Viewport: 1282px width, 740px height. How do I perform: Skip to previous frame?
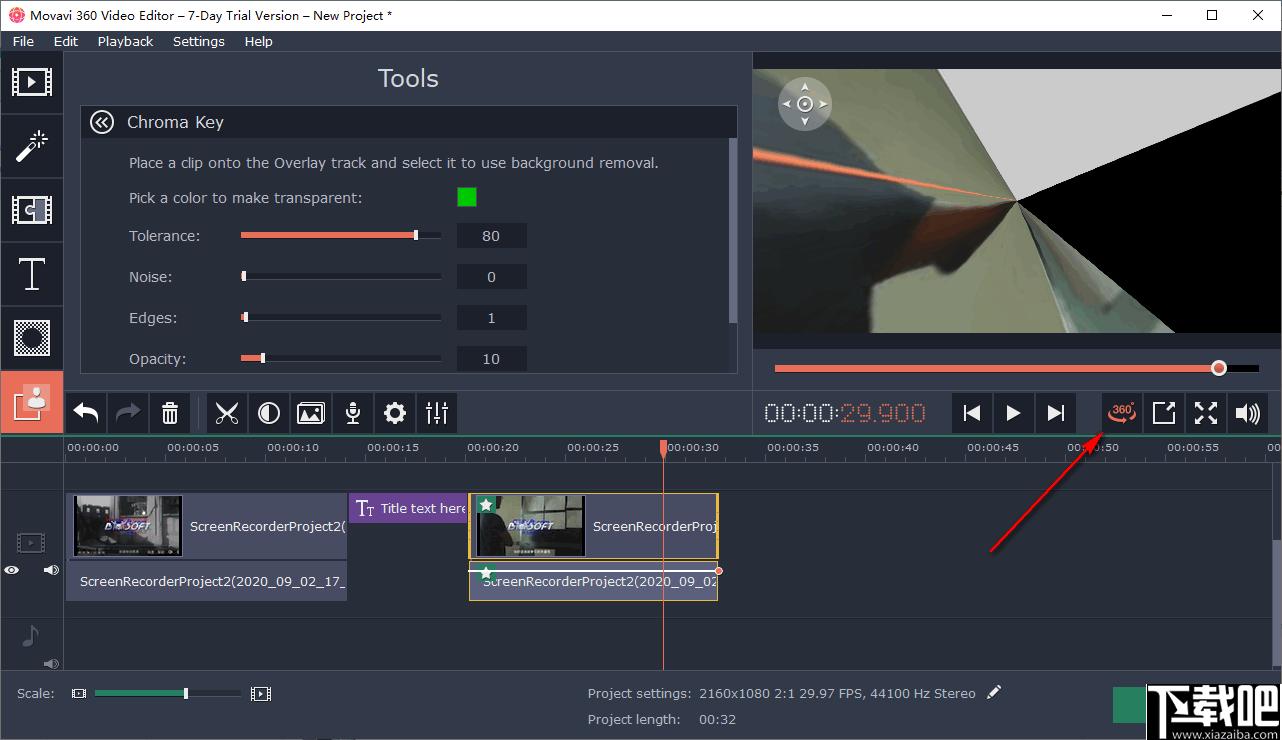point(971,413)
